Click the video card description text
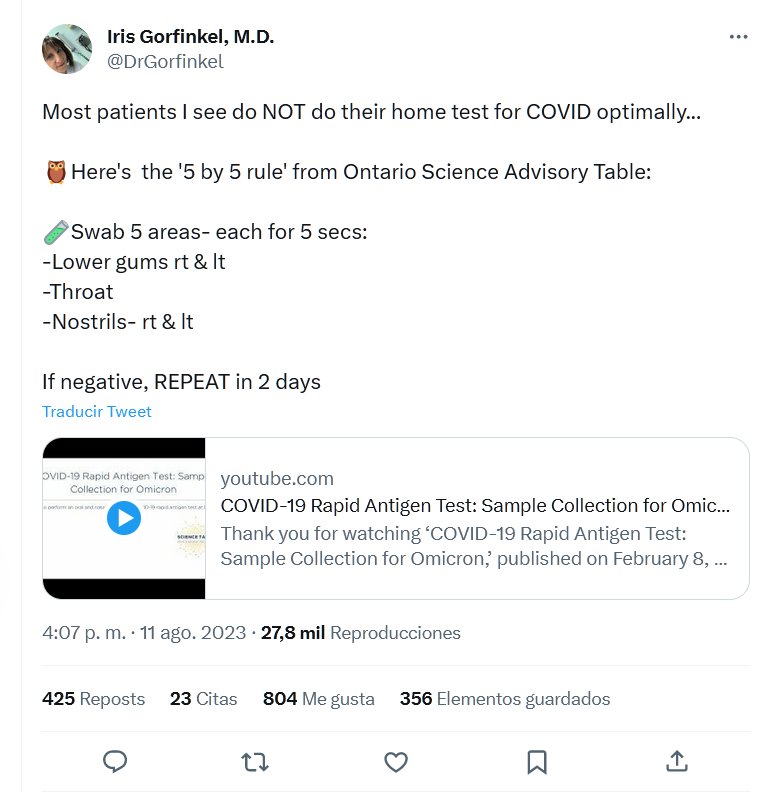The width and height of the screenshot is (770, 792). click(474, 546)
